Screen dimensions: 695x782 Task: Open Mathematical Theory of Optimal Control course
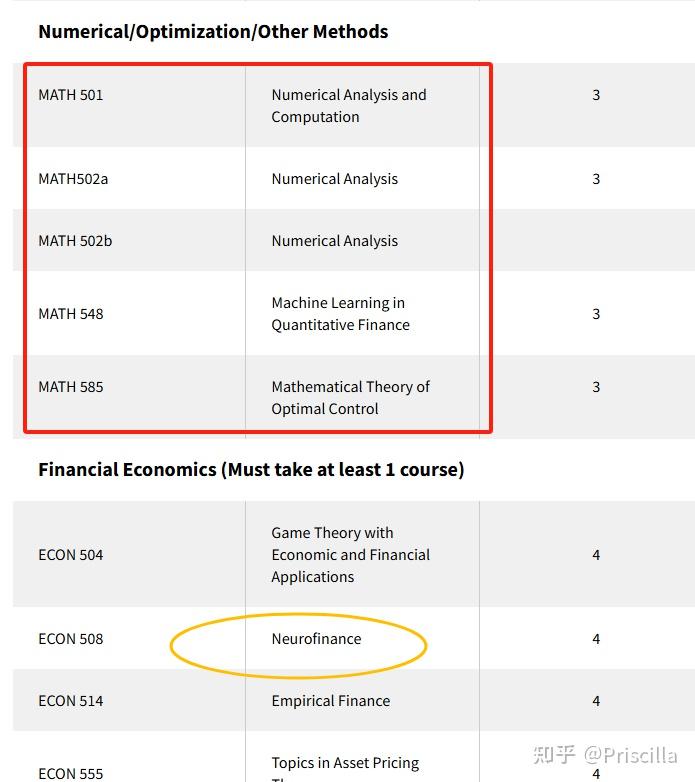point(350,398)
